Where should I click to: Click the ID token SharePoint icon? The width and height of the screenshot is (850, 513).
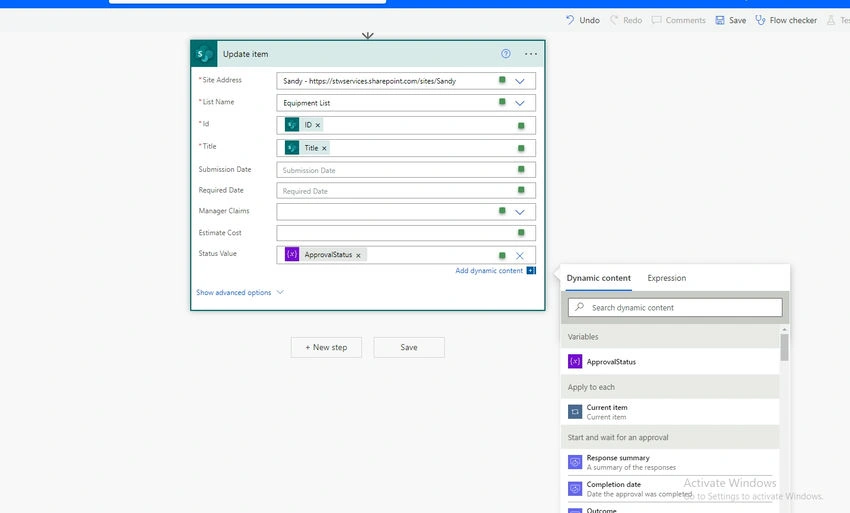pyautogui.click(x=292, y=125)
